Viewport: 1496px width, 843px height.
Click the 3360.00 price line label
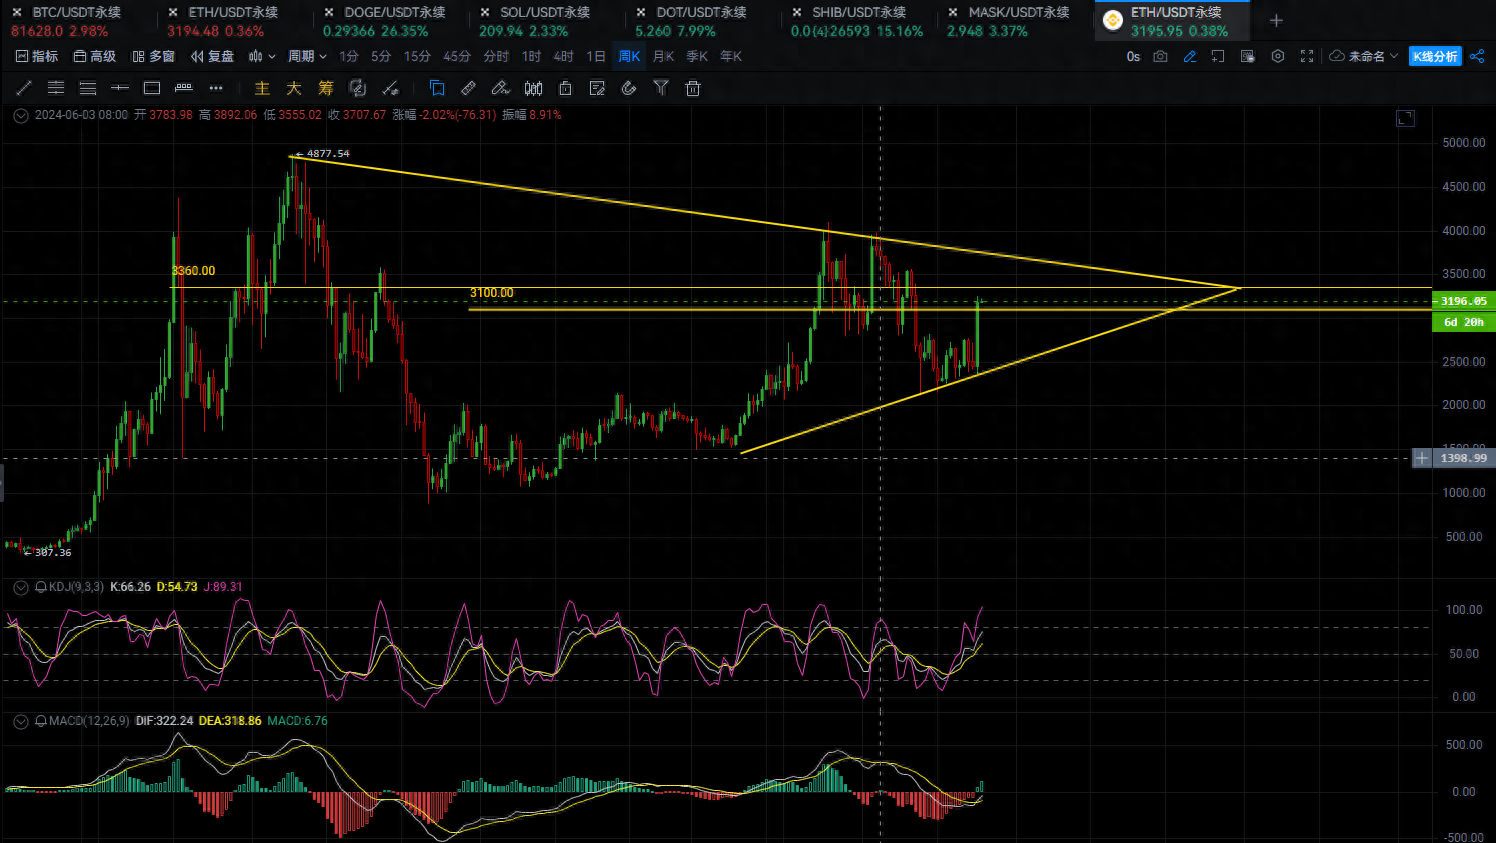tap(193, 271)
